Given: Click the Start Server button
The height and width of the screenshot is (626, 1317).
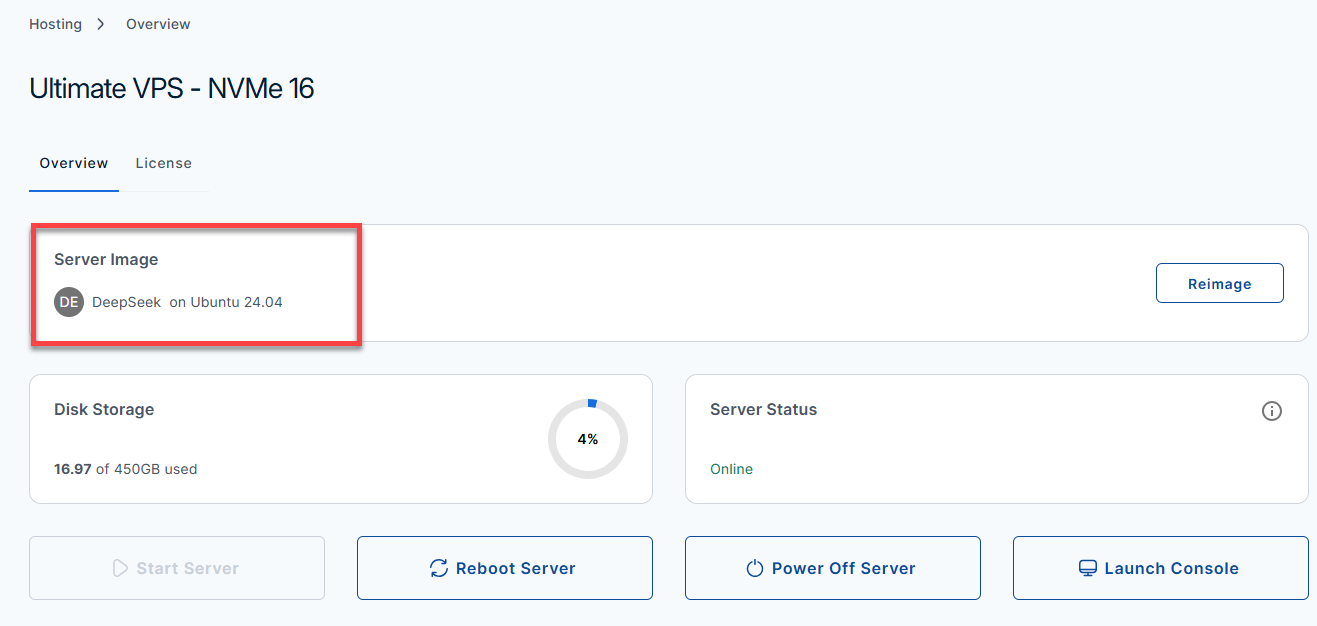Looking at the screenshot, I should (177, 568).
